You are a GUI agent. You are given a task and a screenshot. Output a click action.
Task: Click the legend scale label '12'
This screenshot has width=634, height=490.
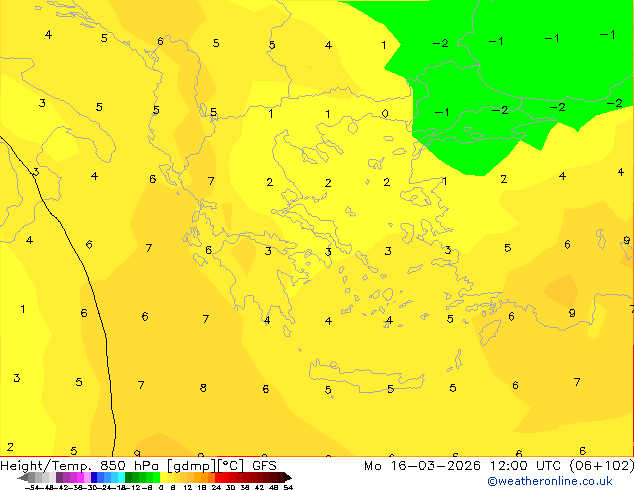[188, 488]
